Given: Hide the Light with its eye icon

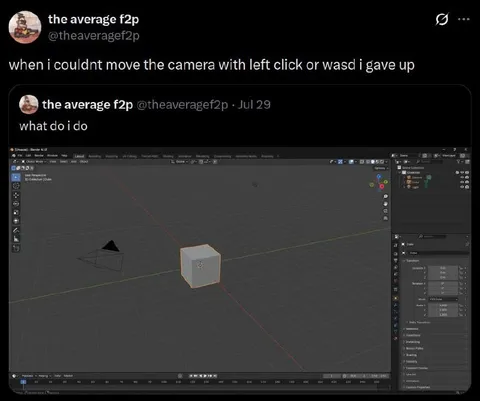Looking at the screenshot, I should 462,187.
